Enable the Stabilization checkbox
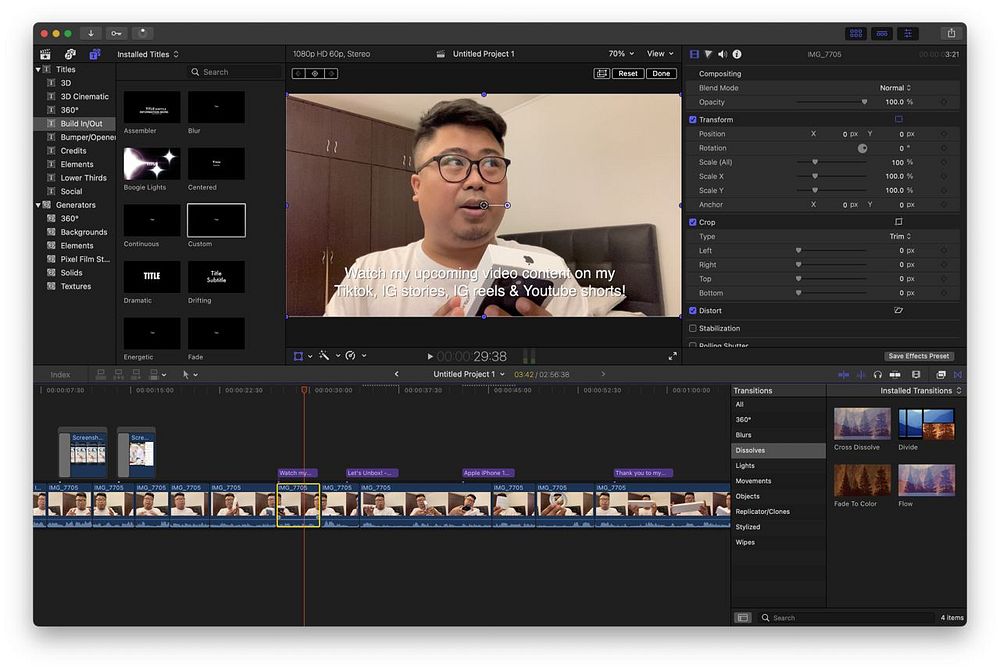 coord(693,328)
